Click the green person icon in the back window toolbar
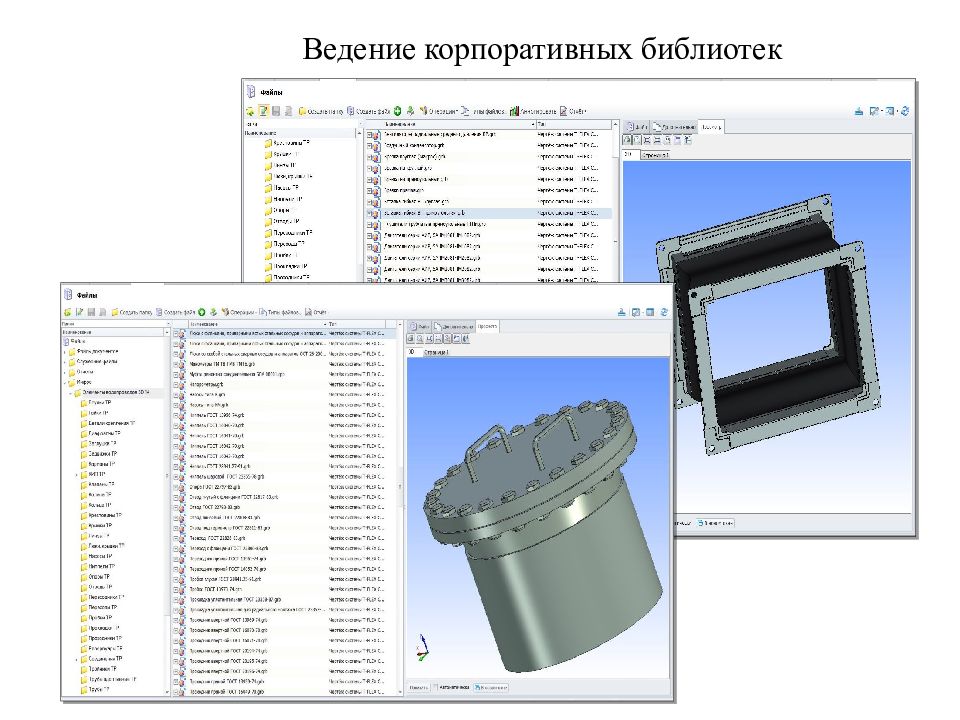Image resolution: width=960 pixels, height=720 pixels. pos(410,111)
